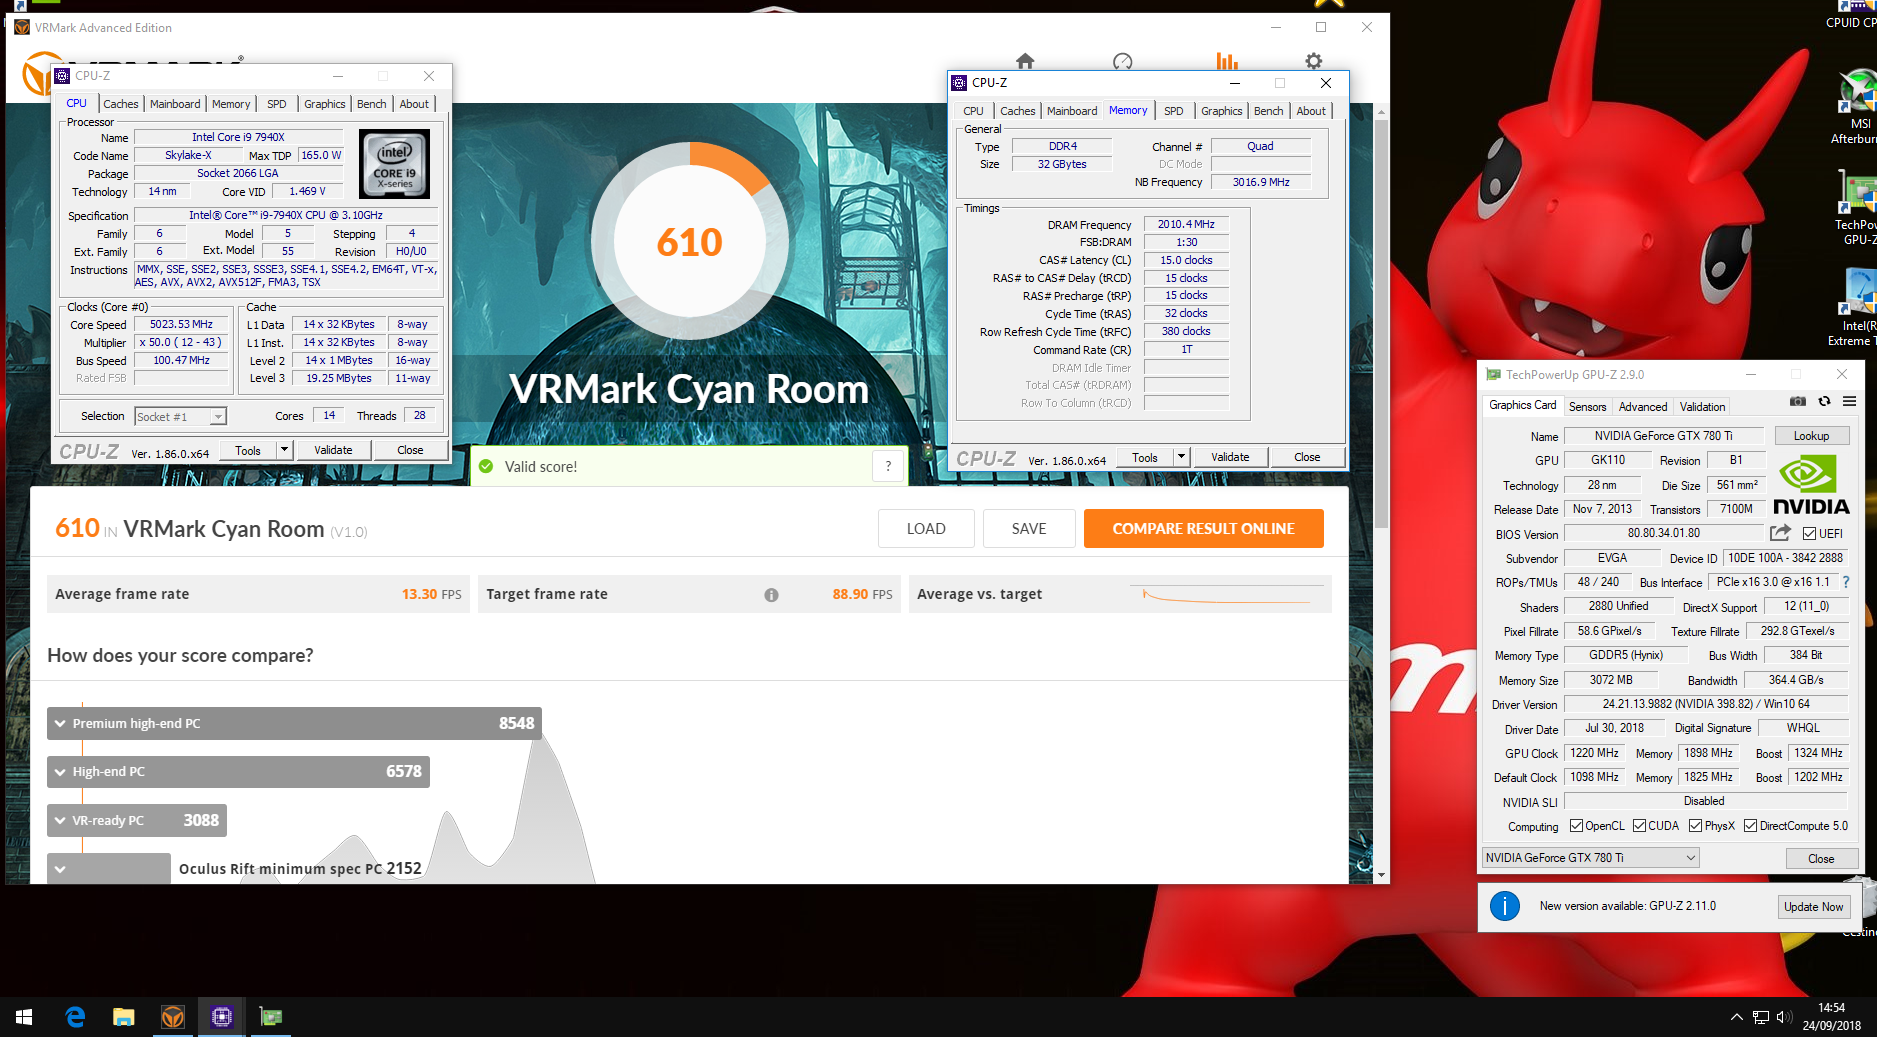Expand High-end PC comparison row
Viewport: 1877px width, 1037px height.
point(238,772)
